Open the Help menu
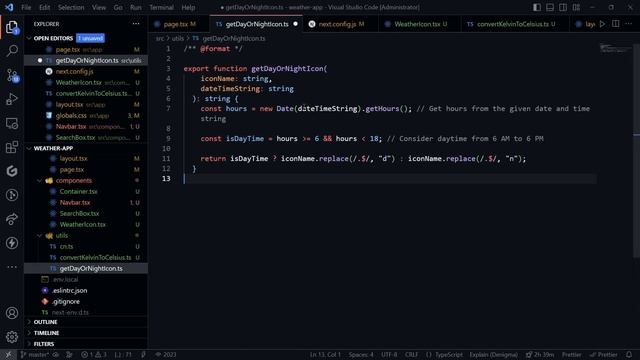This screenshot has height=360, width=640. (x=188, y=7)
